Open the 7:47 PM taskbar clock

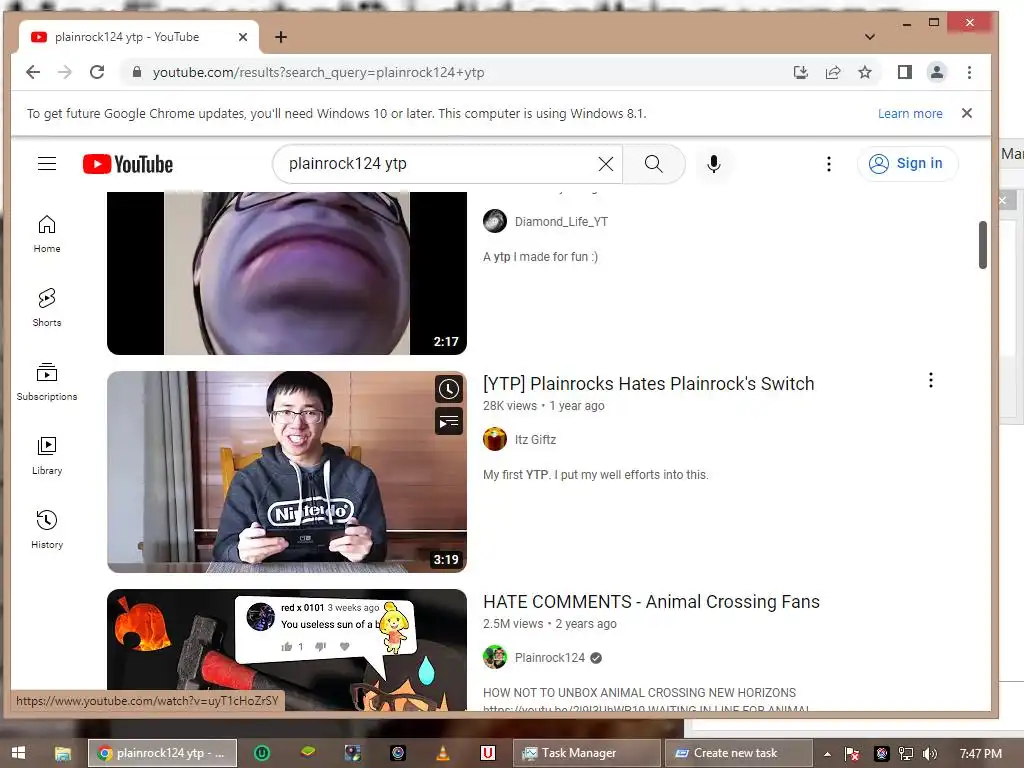click(980, 754)
